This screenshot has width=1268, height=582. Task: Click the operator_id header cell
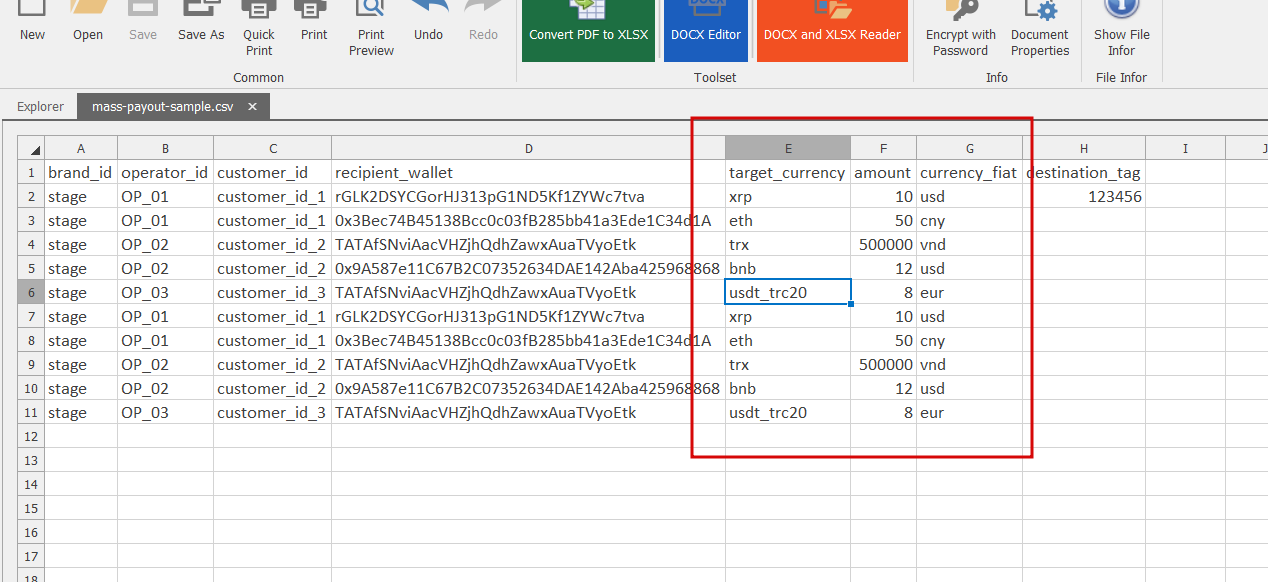pyautogui.click(x=165, y=172)
